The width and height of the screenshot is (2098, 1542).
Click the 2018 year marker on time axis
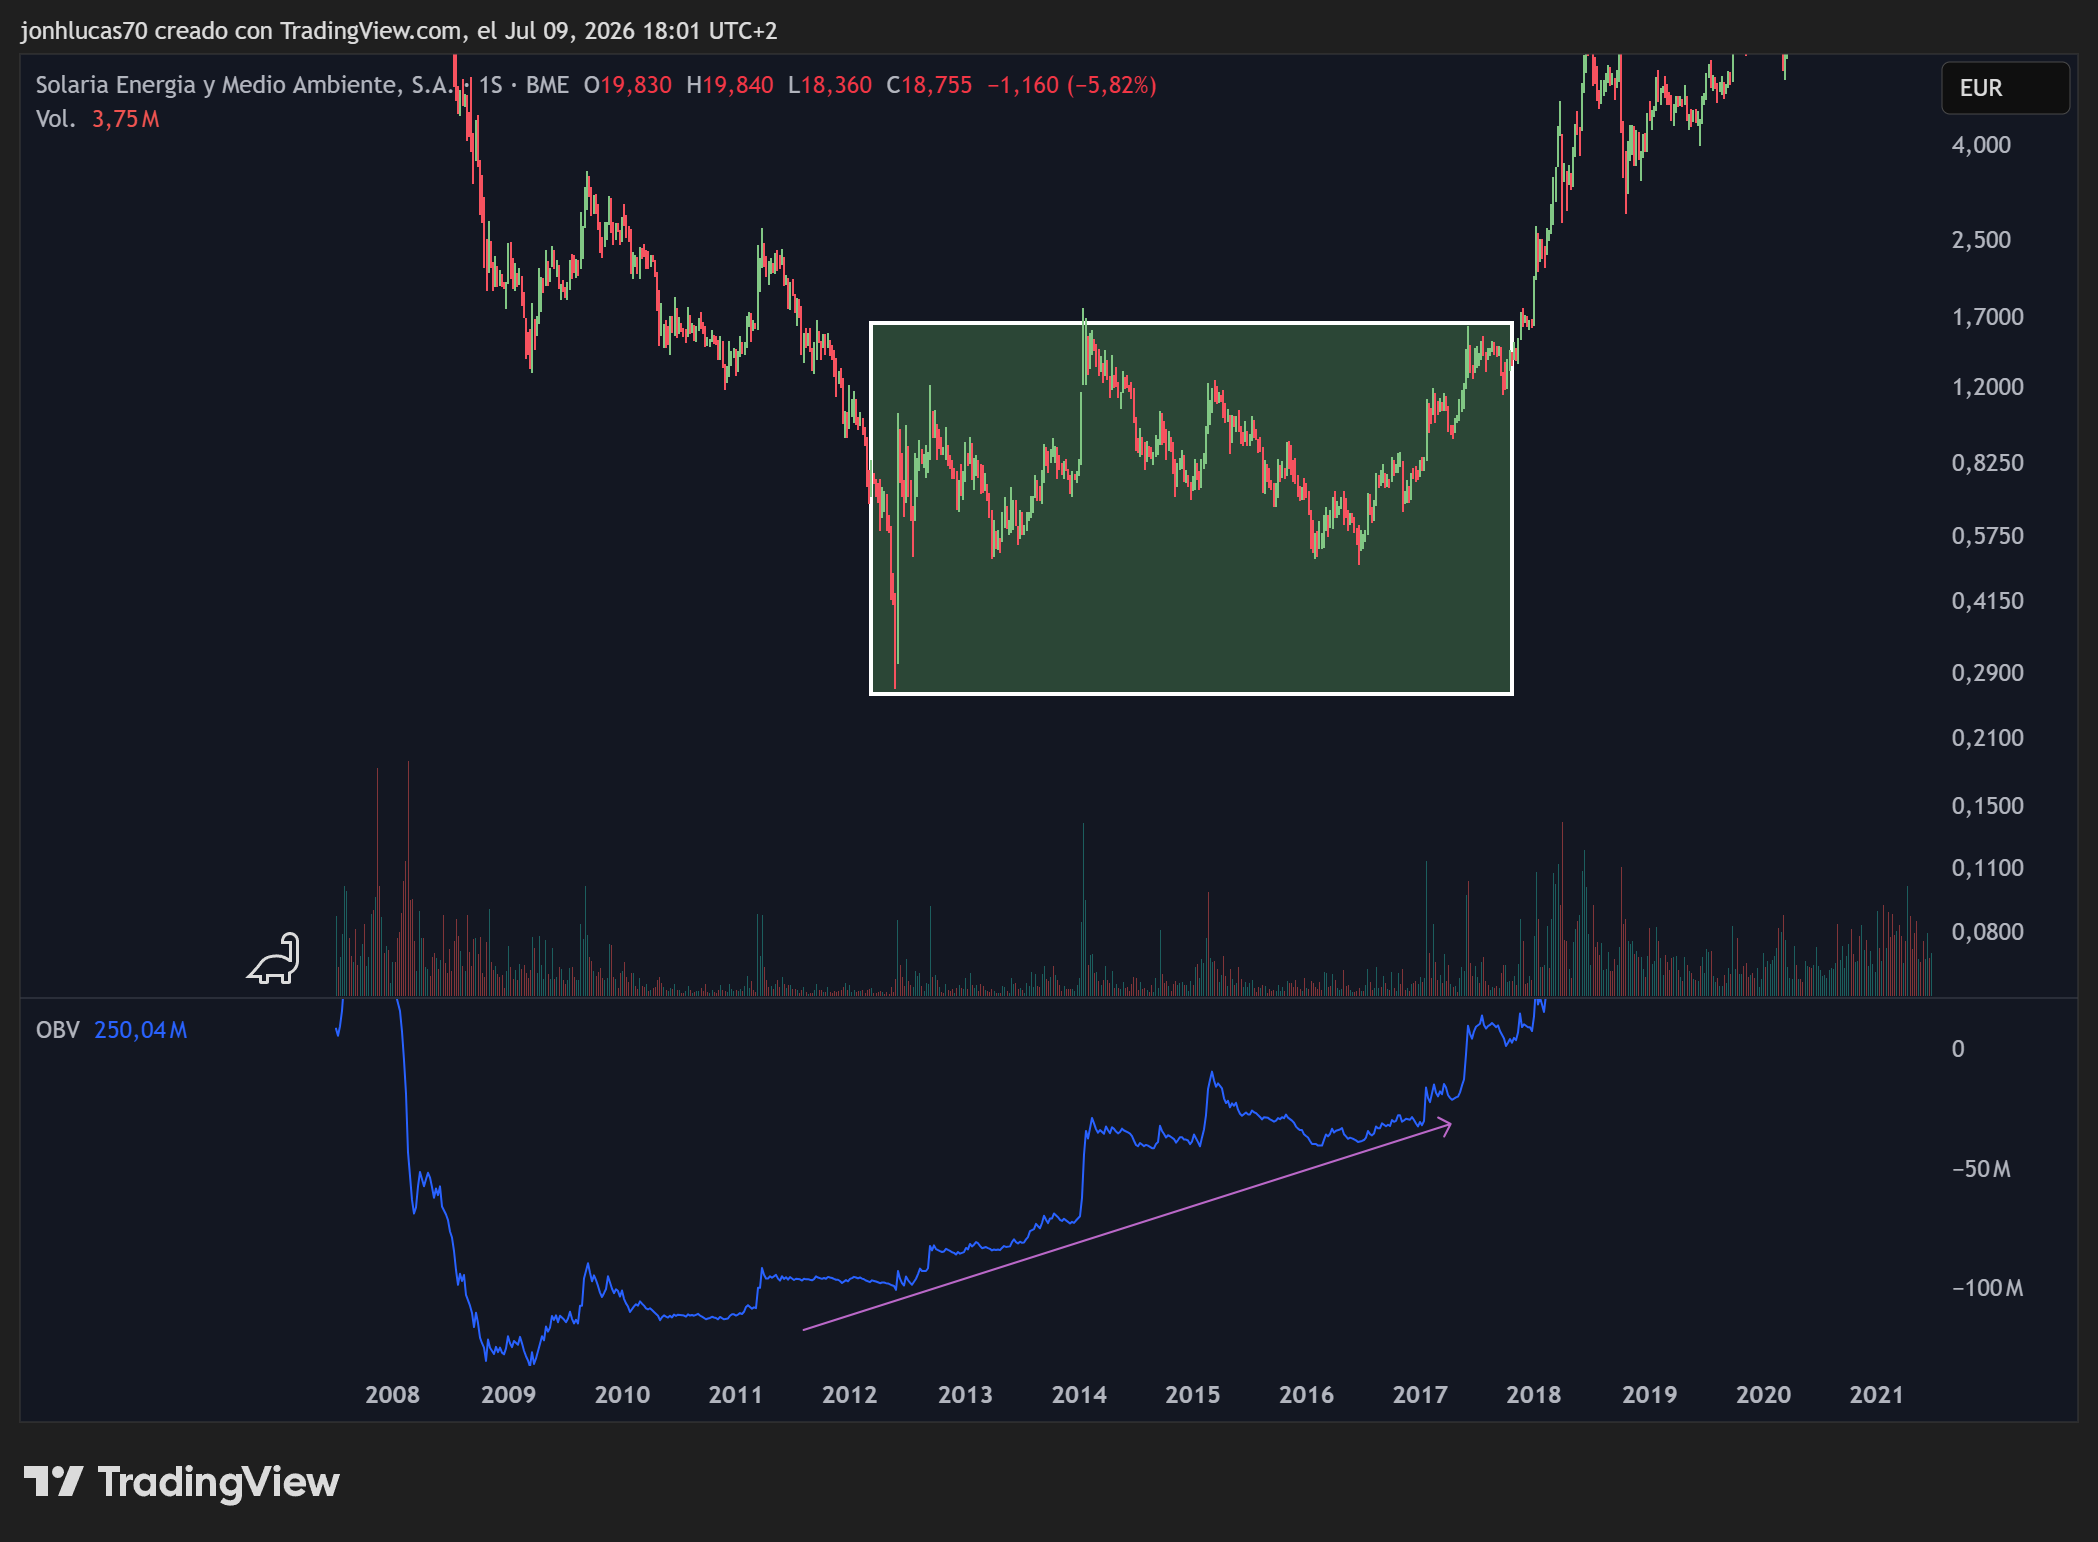pos(1533,1394)
